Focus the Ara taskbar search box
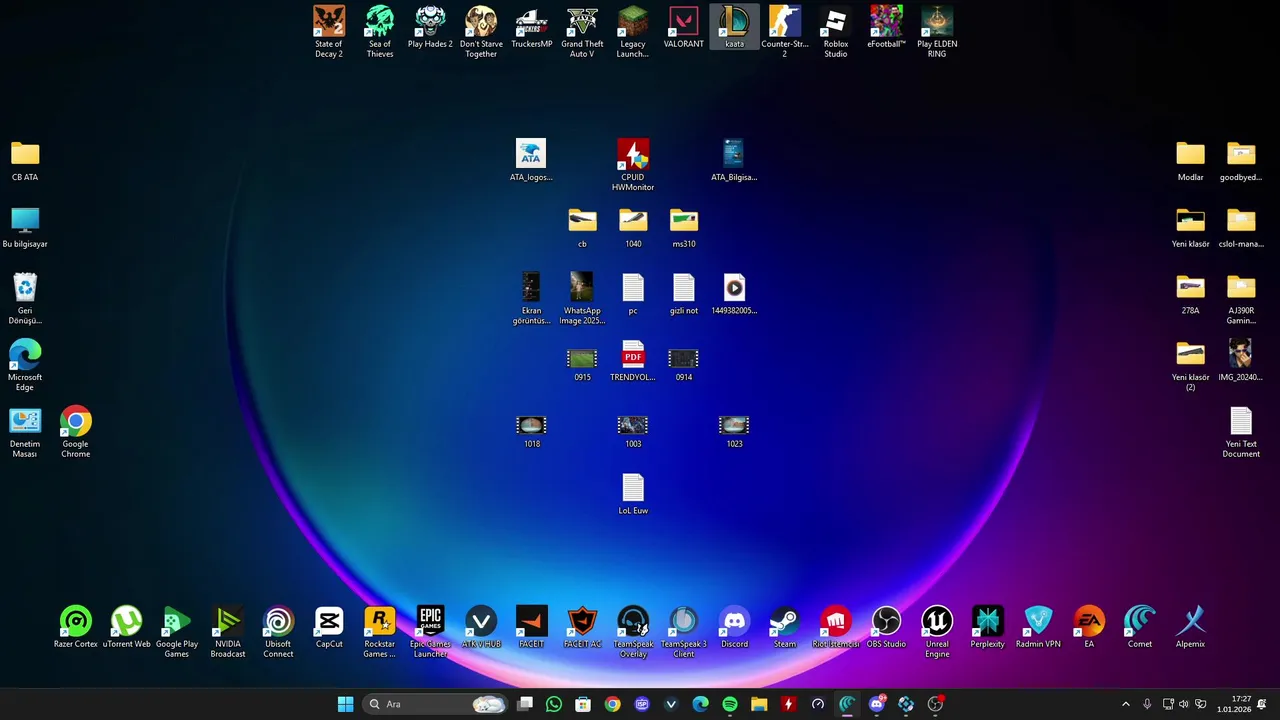Image resolution: width=1280 pixels, height=720 pixels. click(x=436, y=704)
